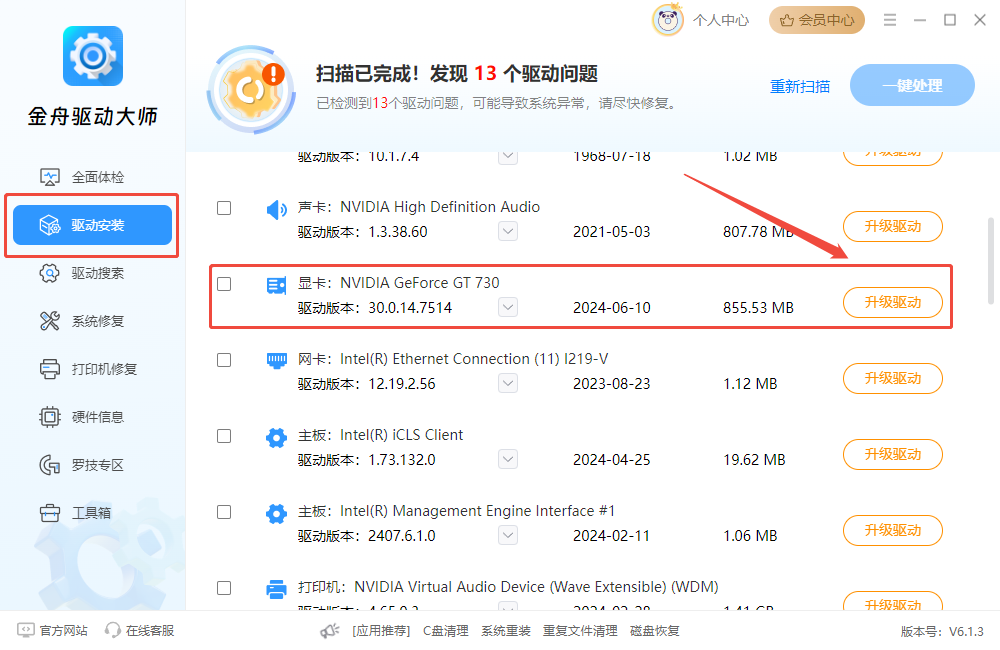The width and height of the screenshot is (1000, 650).
Task: Click the size 19.62 MB
Action: click(754, 459)
